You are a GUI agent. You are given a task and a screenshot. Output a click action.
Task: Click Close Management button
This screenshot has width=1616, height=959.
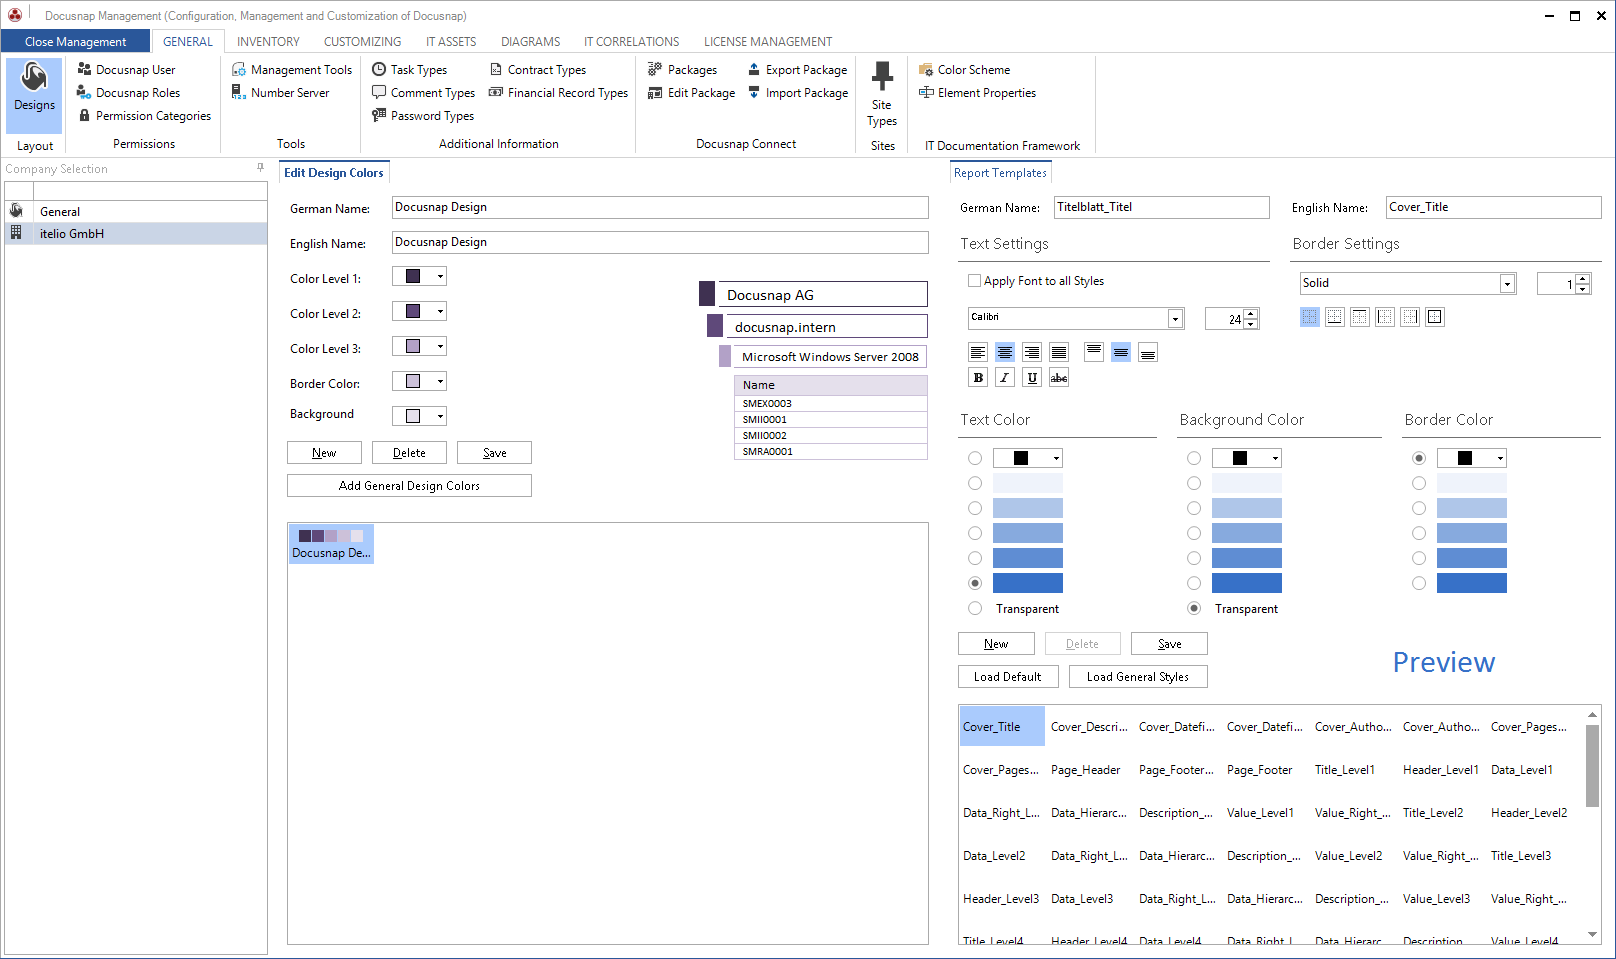pyautogui.click(x=76, y=42)
